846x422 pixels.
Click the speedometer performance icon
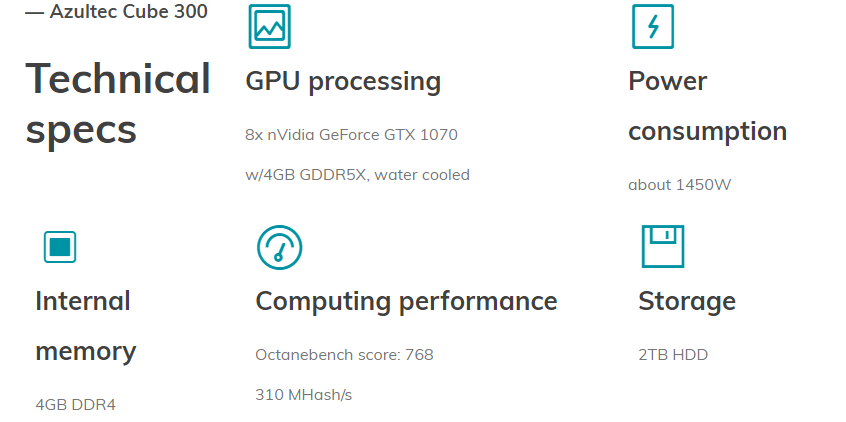[279, 247]
